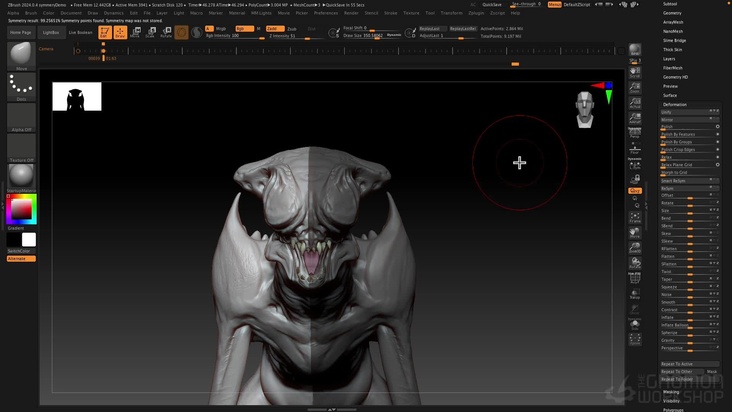Click the orange Gizmo 3D sphere icon
The width and height of the screenshot is (732, 412).
click(181, 32)
